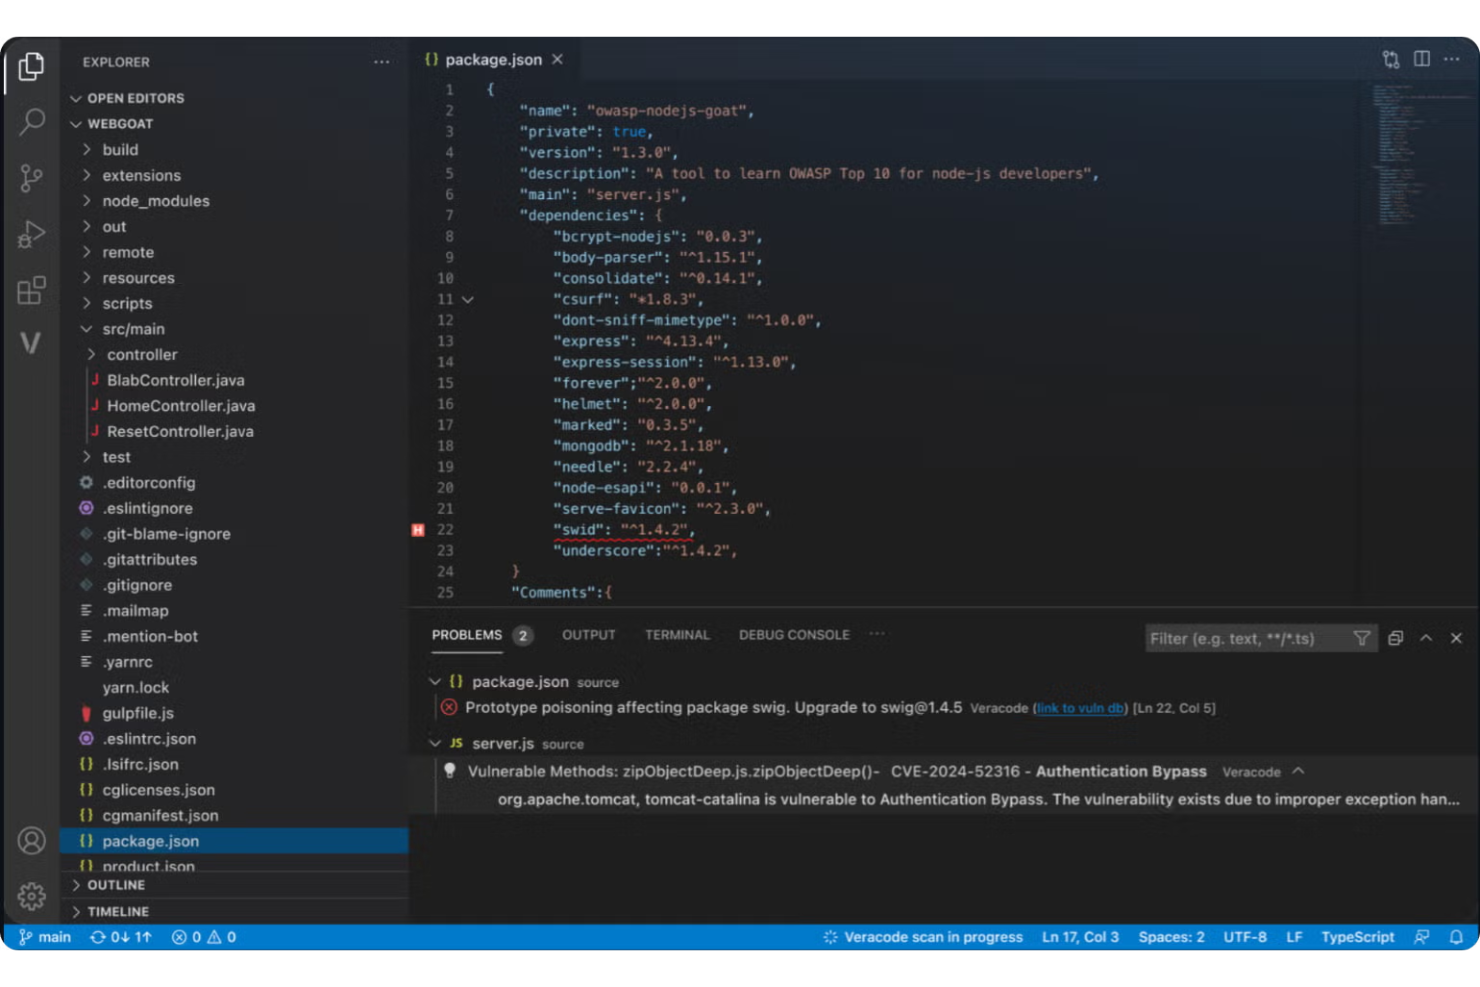Close the package.json editor tab
Image resolution: width=1480 pixels, height=987 pixels.
557,60
